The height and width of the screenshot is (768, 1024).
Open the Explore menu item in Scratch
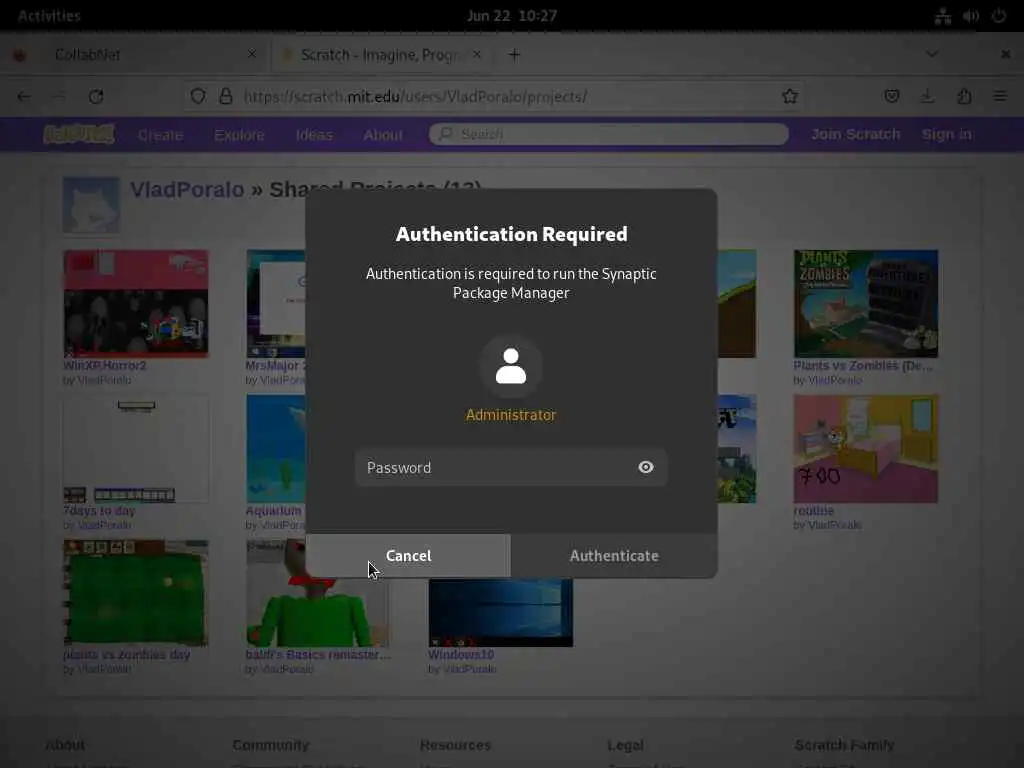(239, 135)
